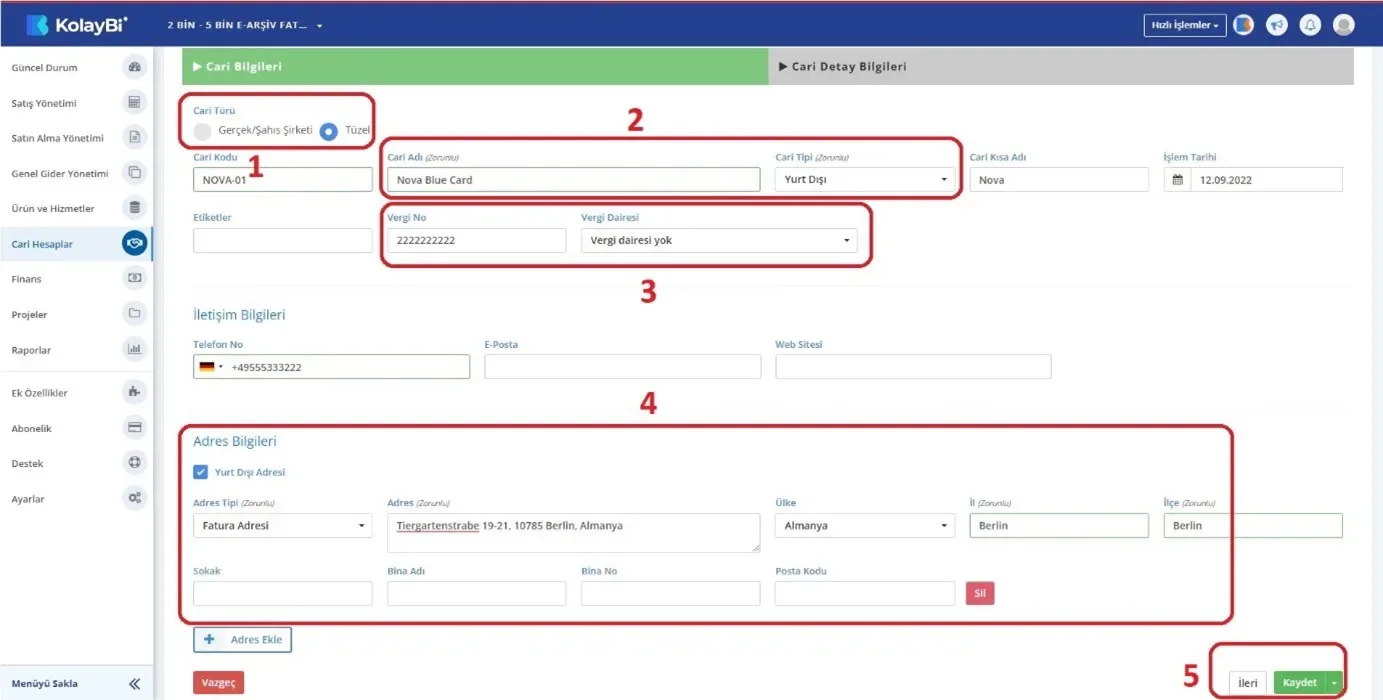The image size is (1383, 700).
Task: Select the Tüzel radio button
Action: [329, 130]
